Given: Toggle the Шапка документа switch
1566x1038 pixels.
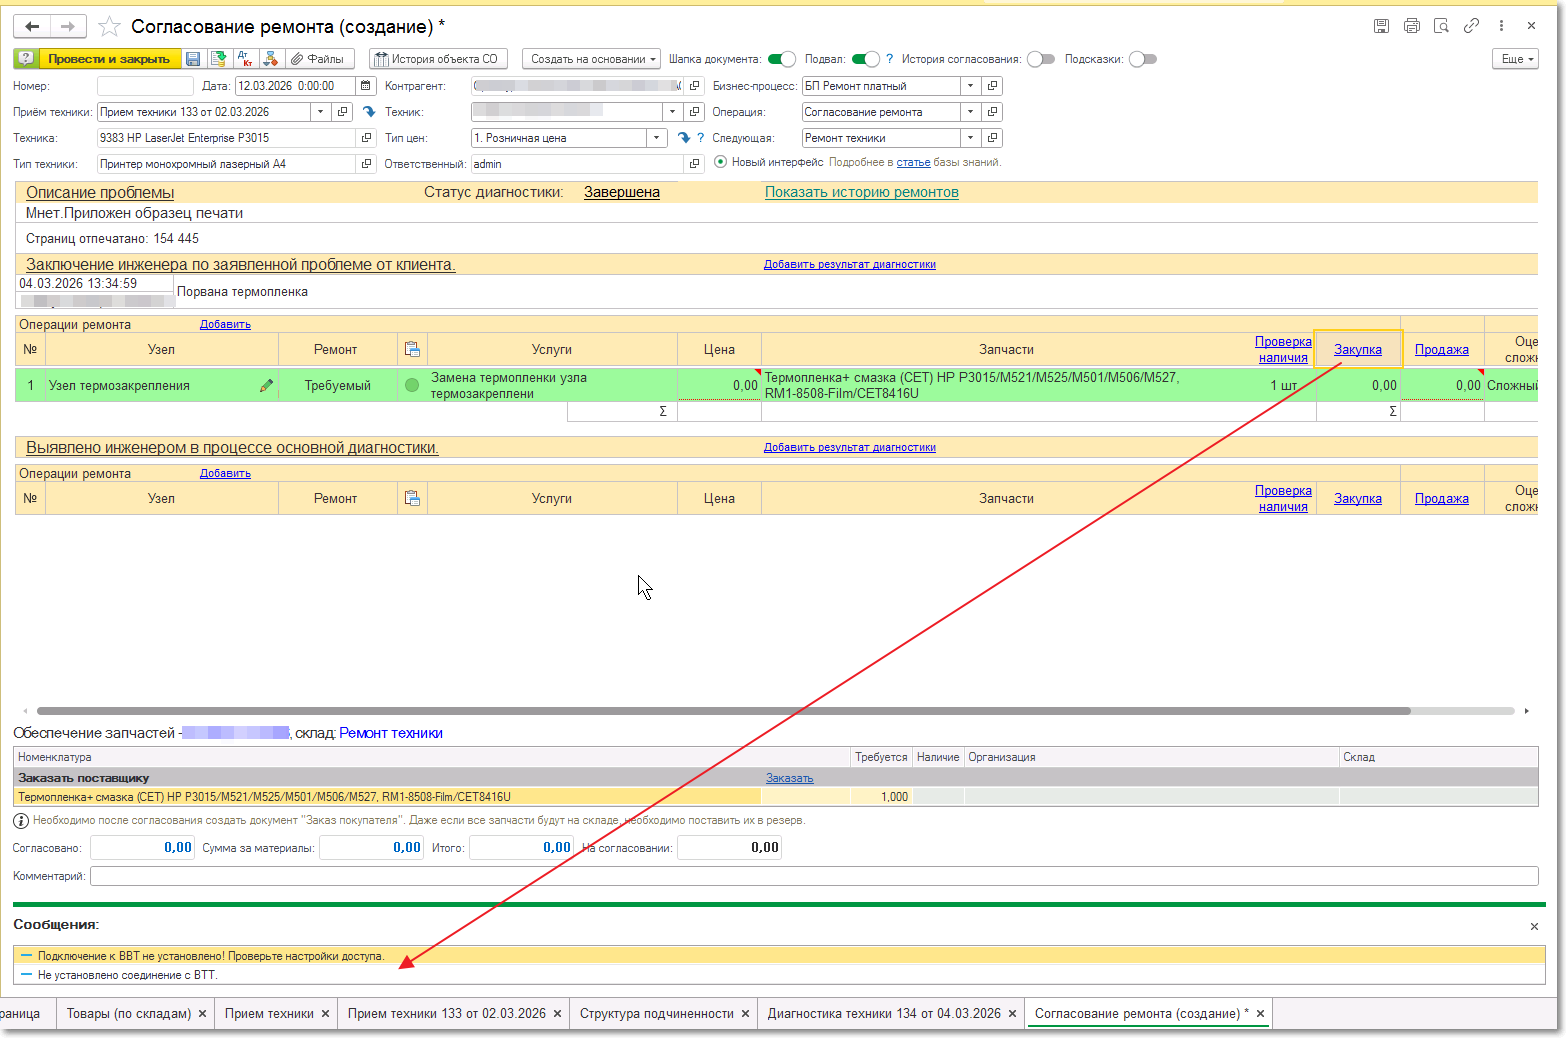Looking at the screenshot, I should [782, 59].
